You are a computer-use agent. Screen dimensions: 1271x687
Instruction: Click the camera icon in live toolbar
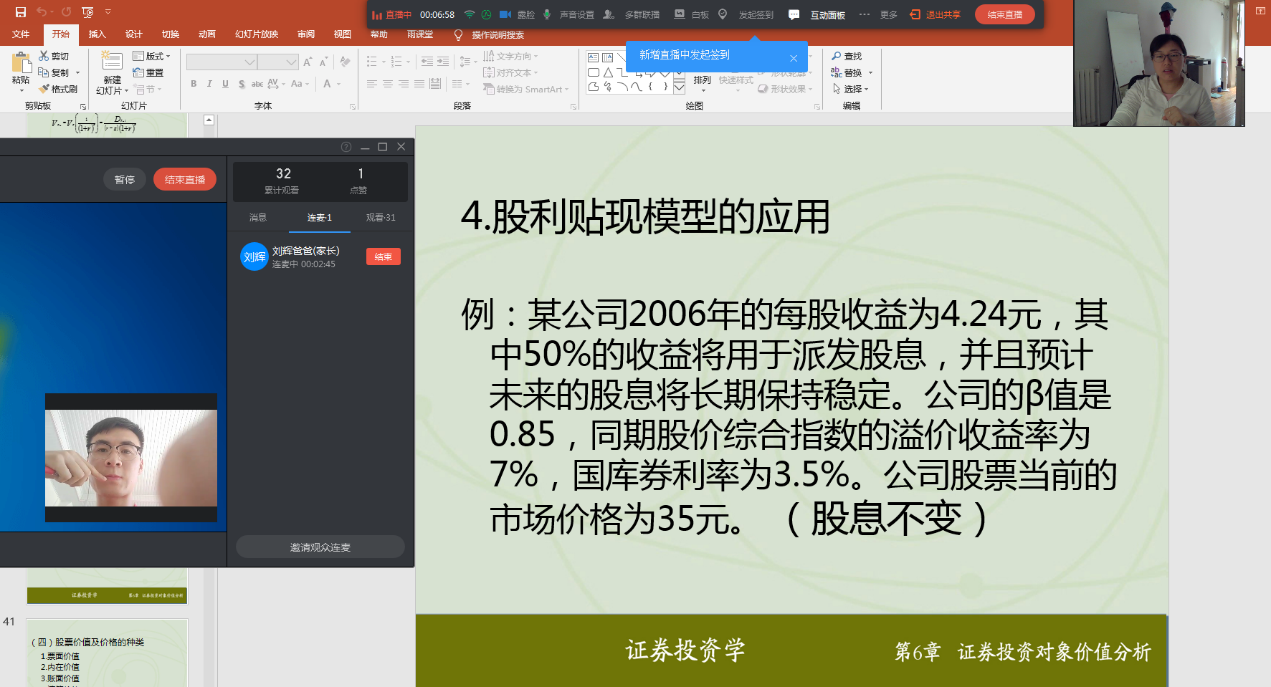505,15
